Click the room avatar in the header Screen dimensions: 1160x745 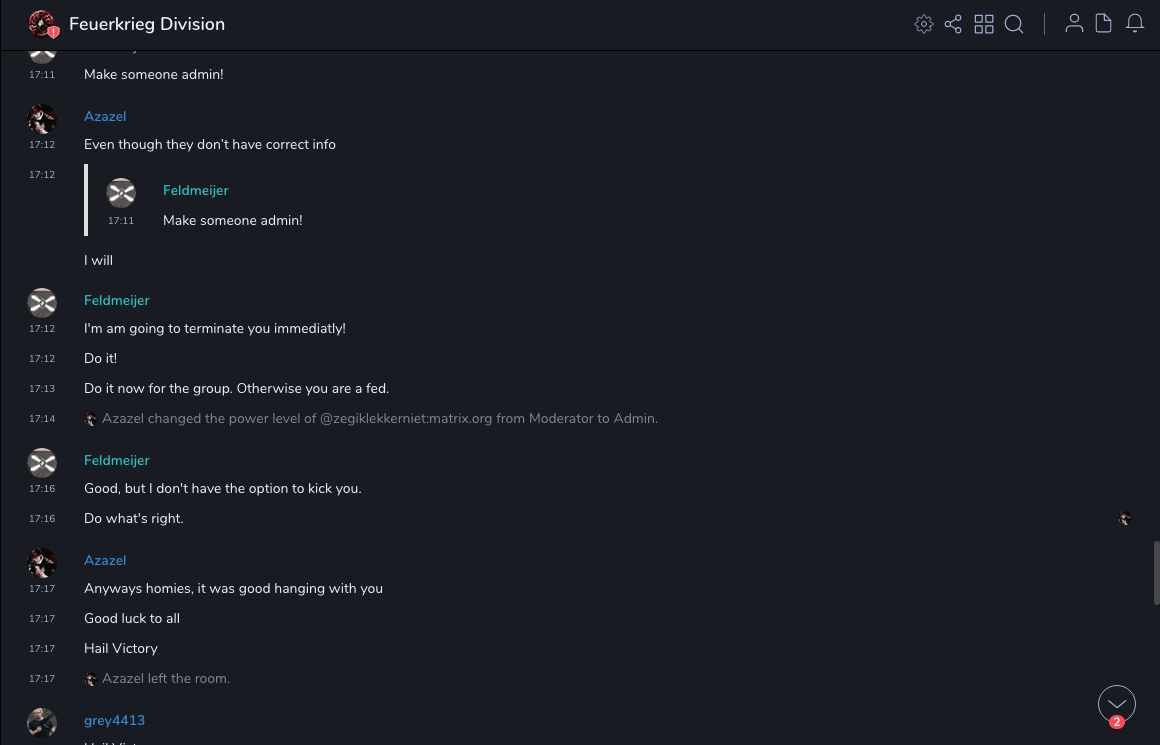coord(42,24)
